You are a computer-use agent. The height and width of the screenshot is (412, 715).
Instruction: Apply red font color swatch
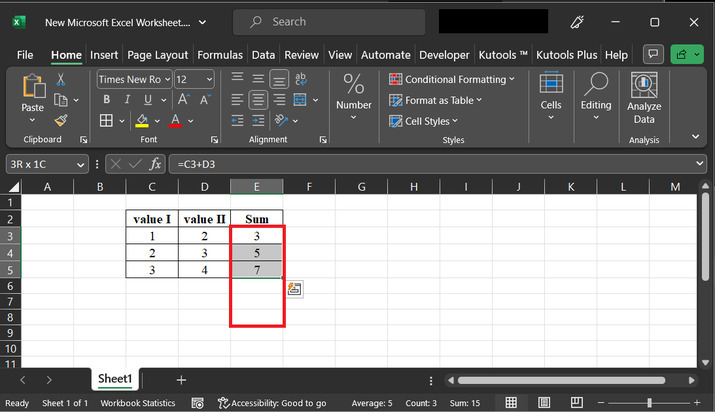click(176, 121)
